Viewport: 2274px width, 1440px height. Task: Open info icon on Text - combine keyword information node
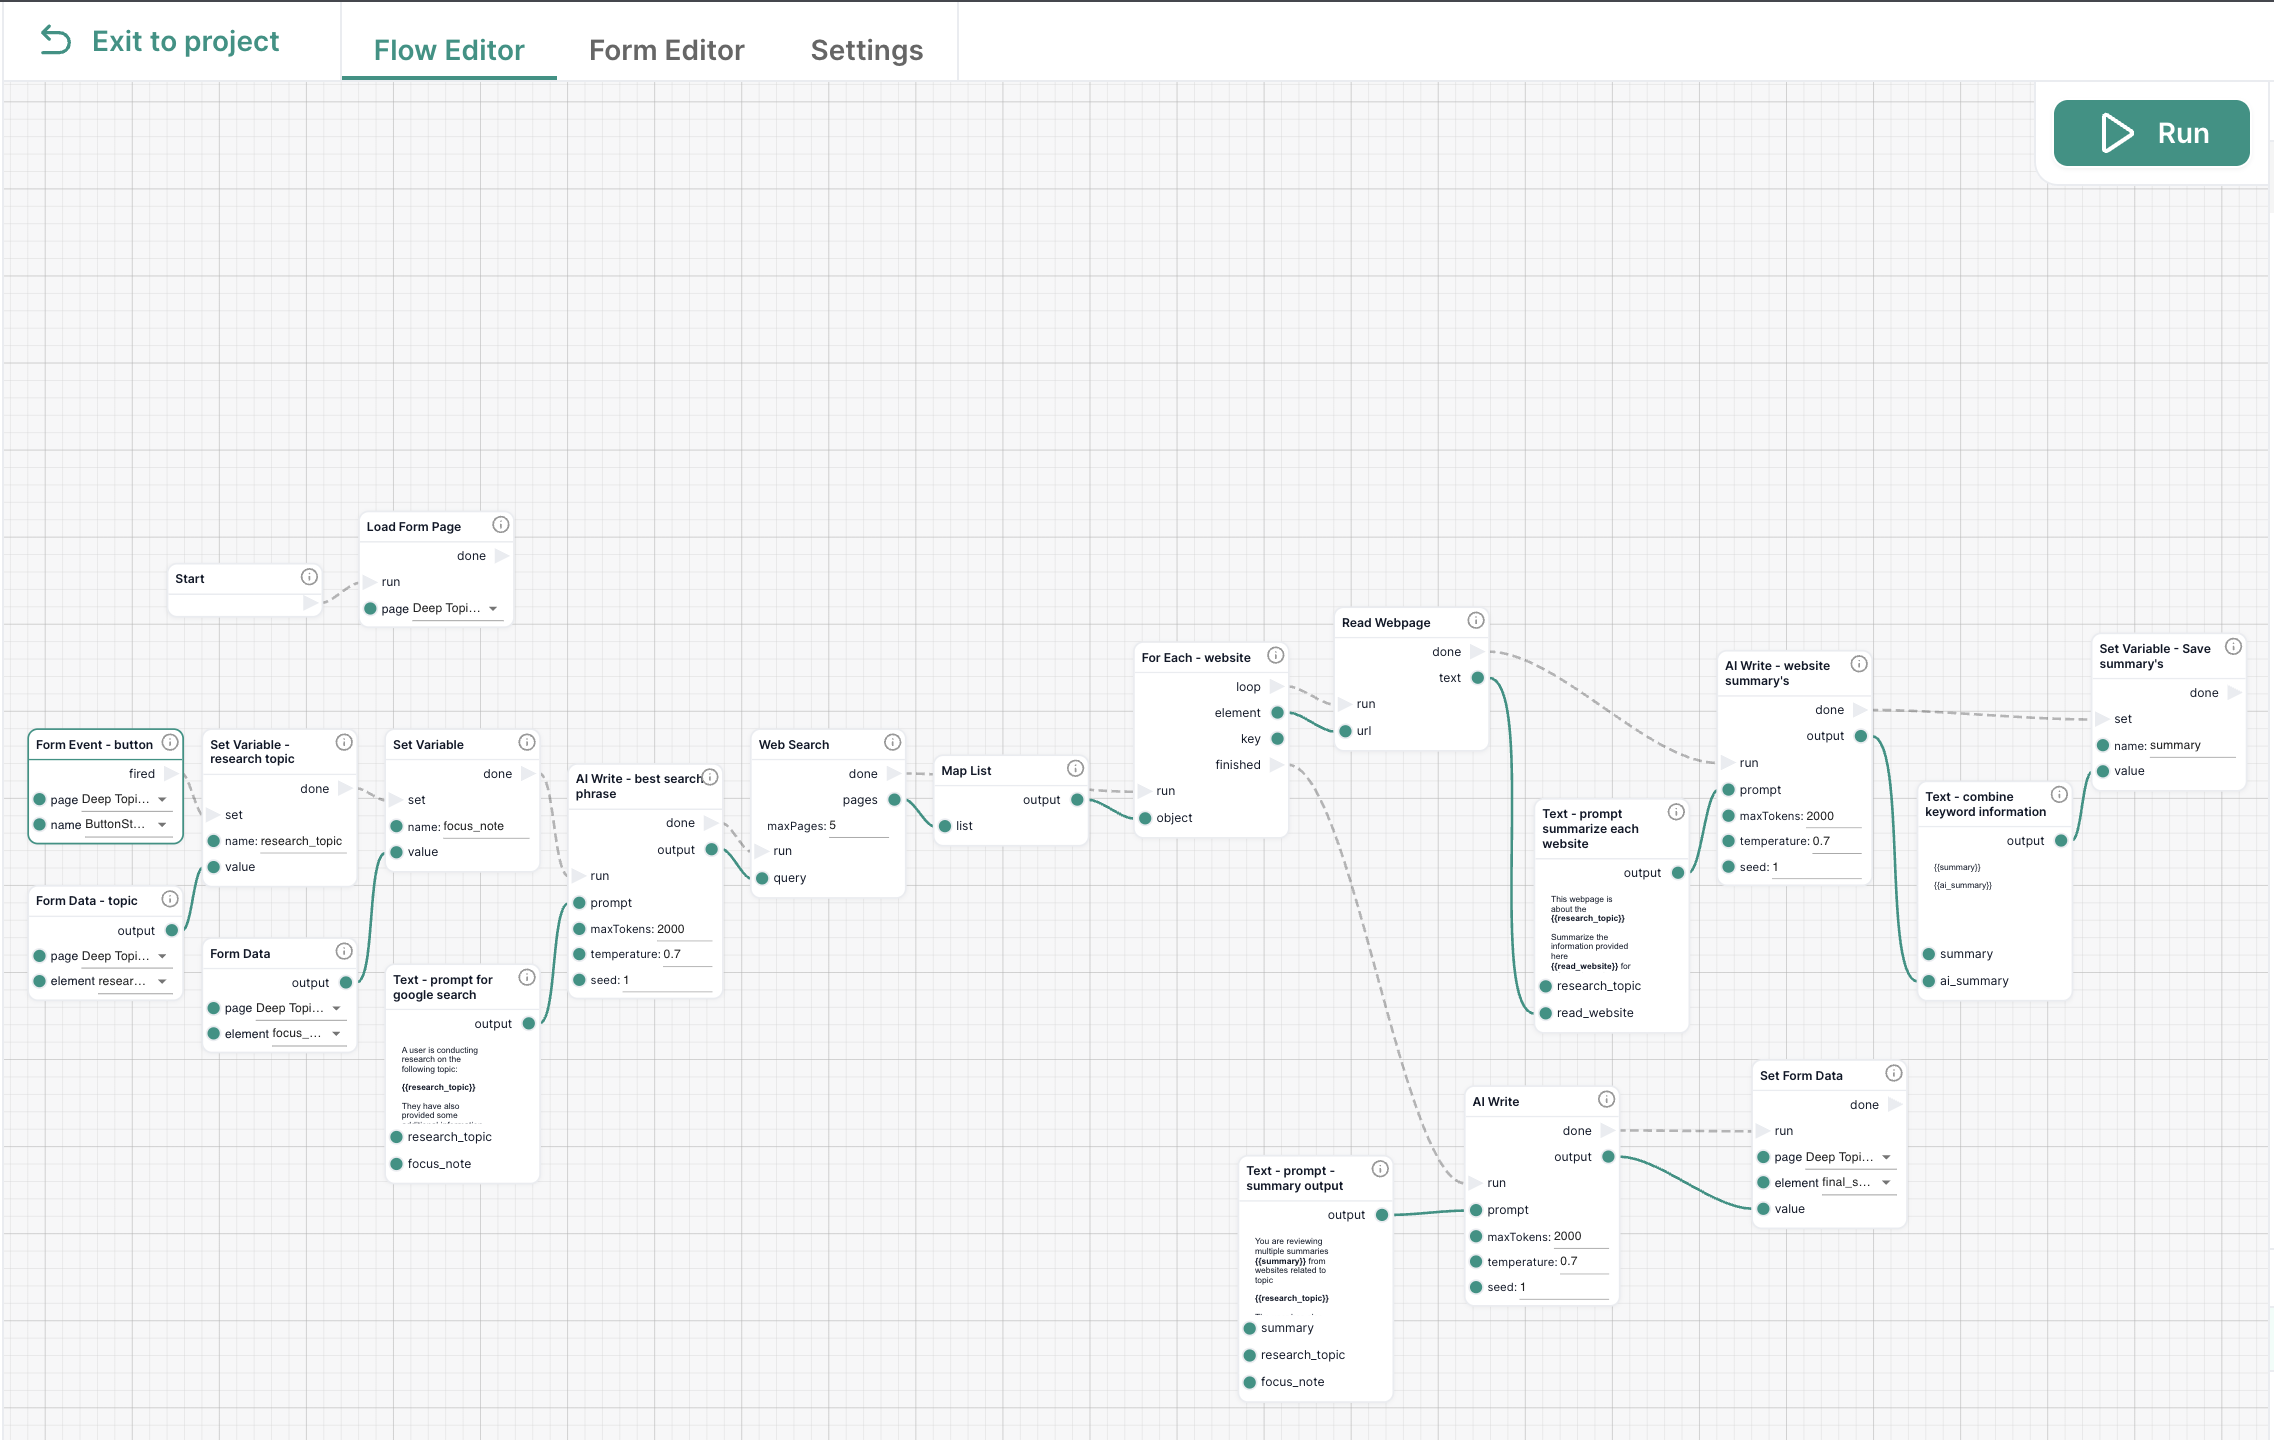click(x=2059, y=794)
